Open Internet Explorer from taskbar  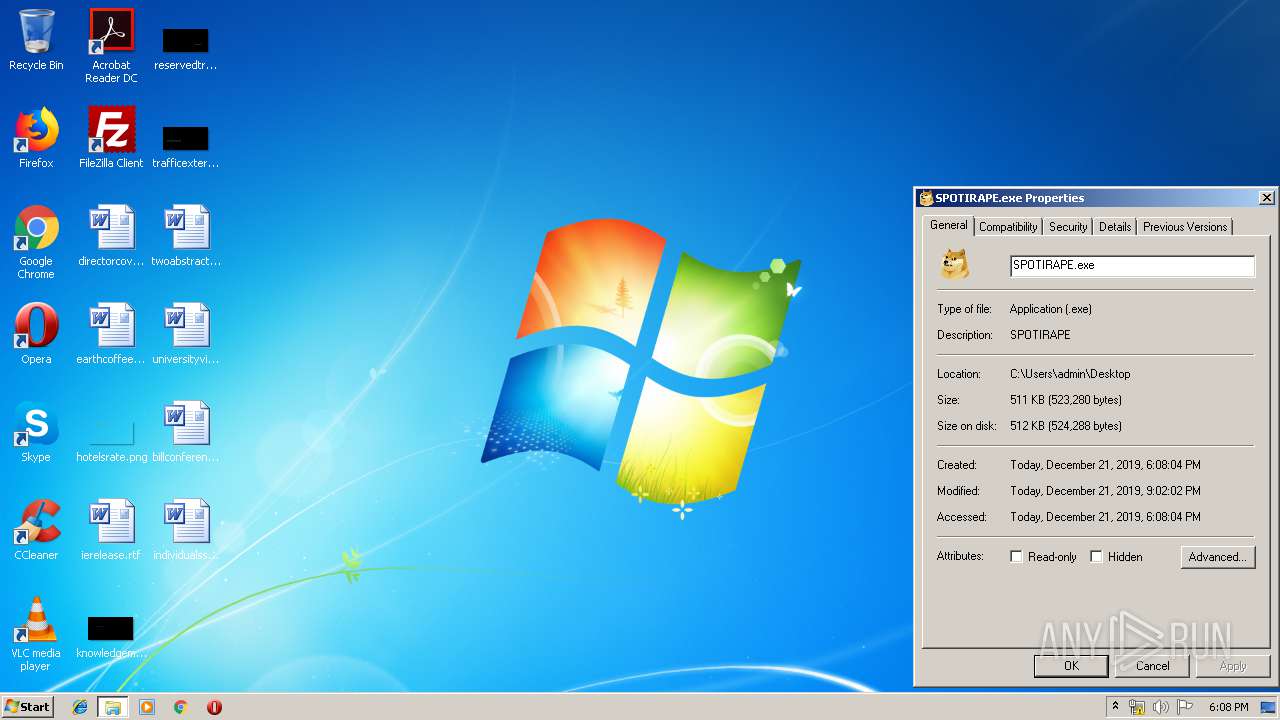coord(80,707)
